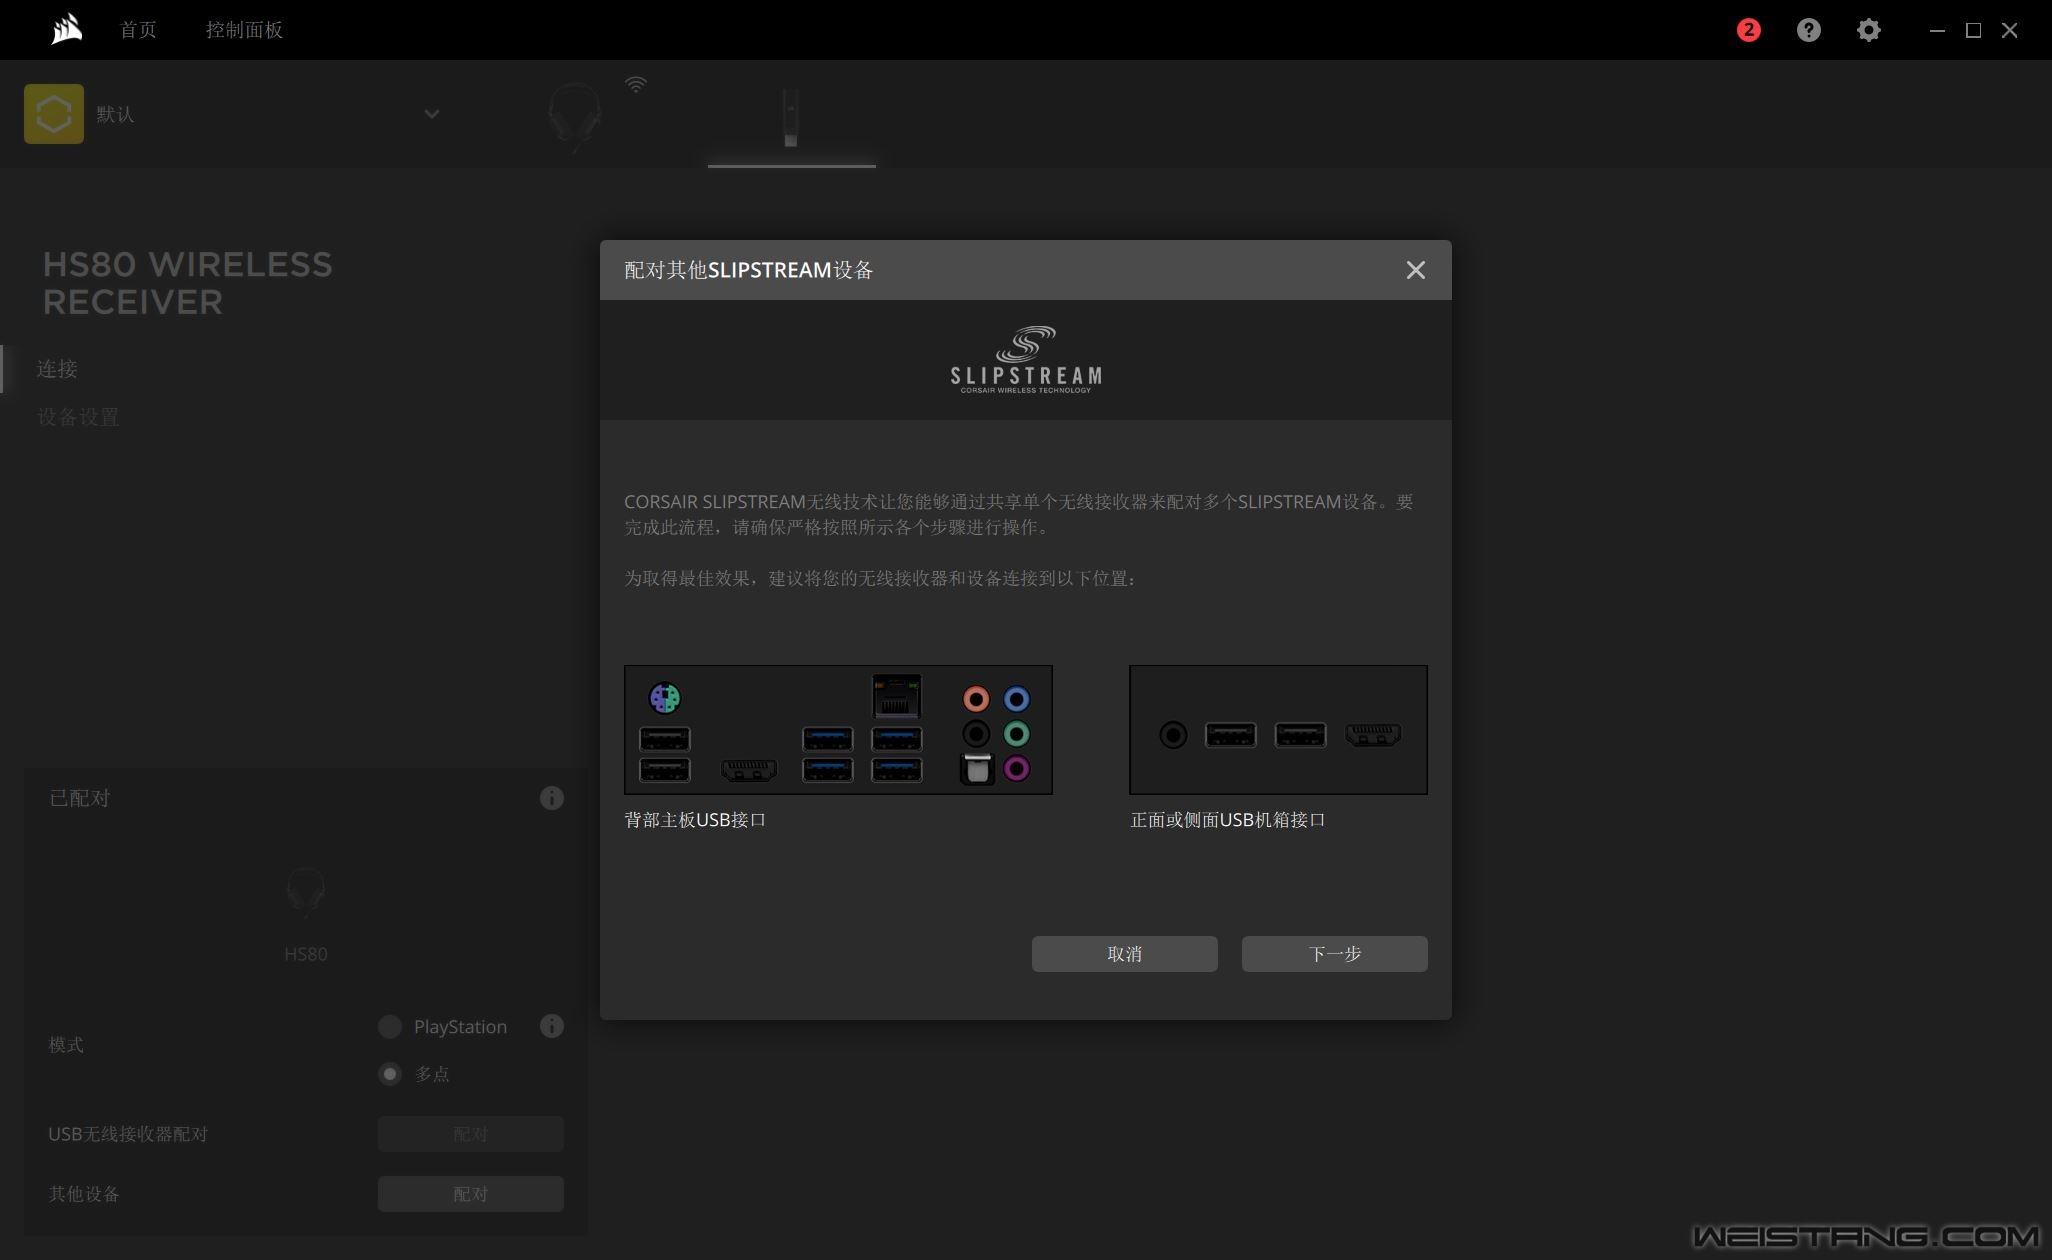Click 配对 for 其他设备
This screenshot has width=2052, height=1260.
click(x=471, y=1194)
